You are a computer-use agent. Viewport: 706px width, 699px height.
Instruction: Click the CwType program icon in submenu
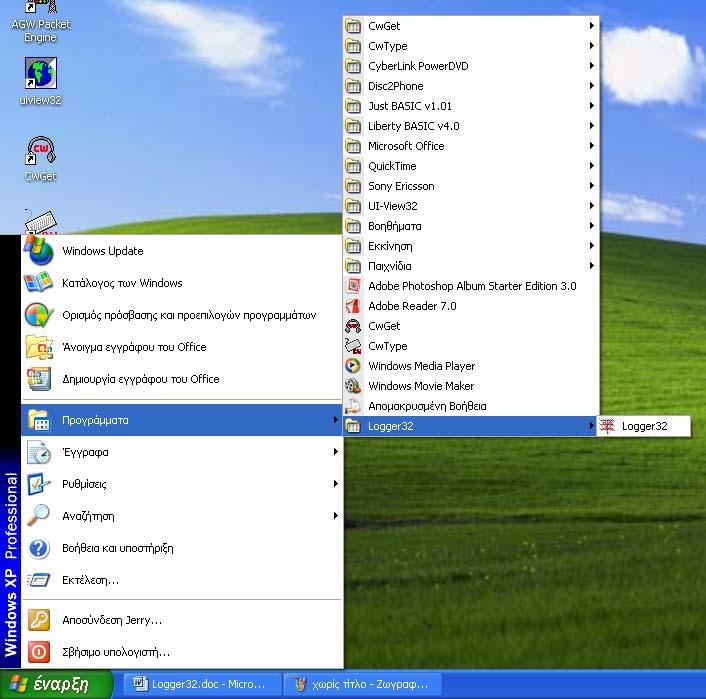[x=353, y=346]
